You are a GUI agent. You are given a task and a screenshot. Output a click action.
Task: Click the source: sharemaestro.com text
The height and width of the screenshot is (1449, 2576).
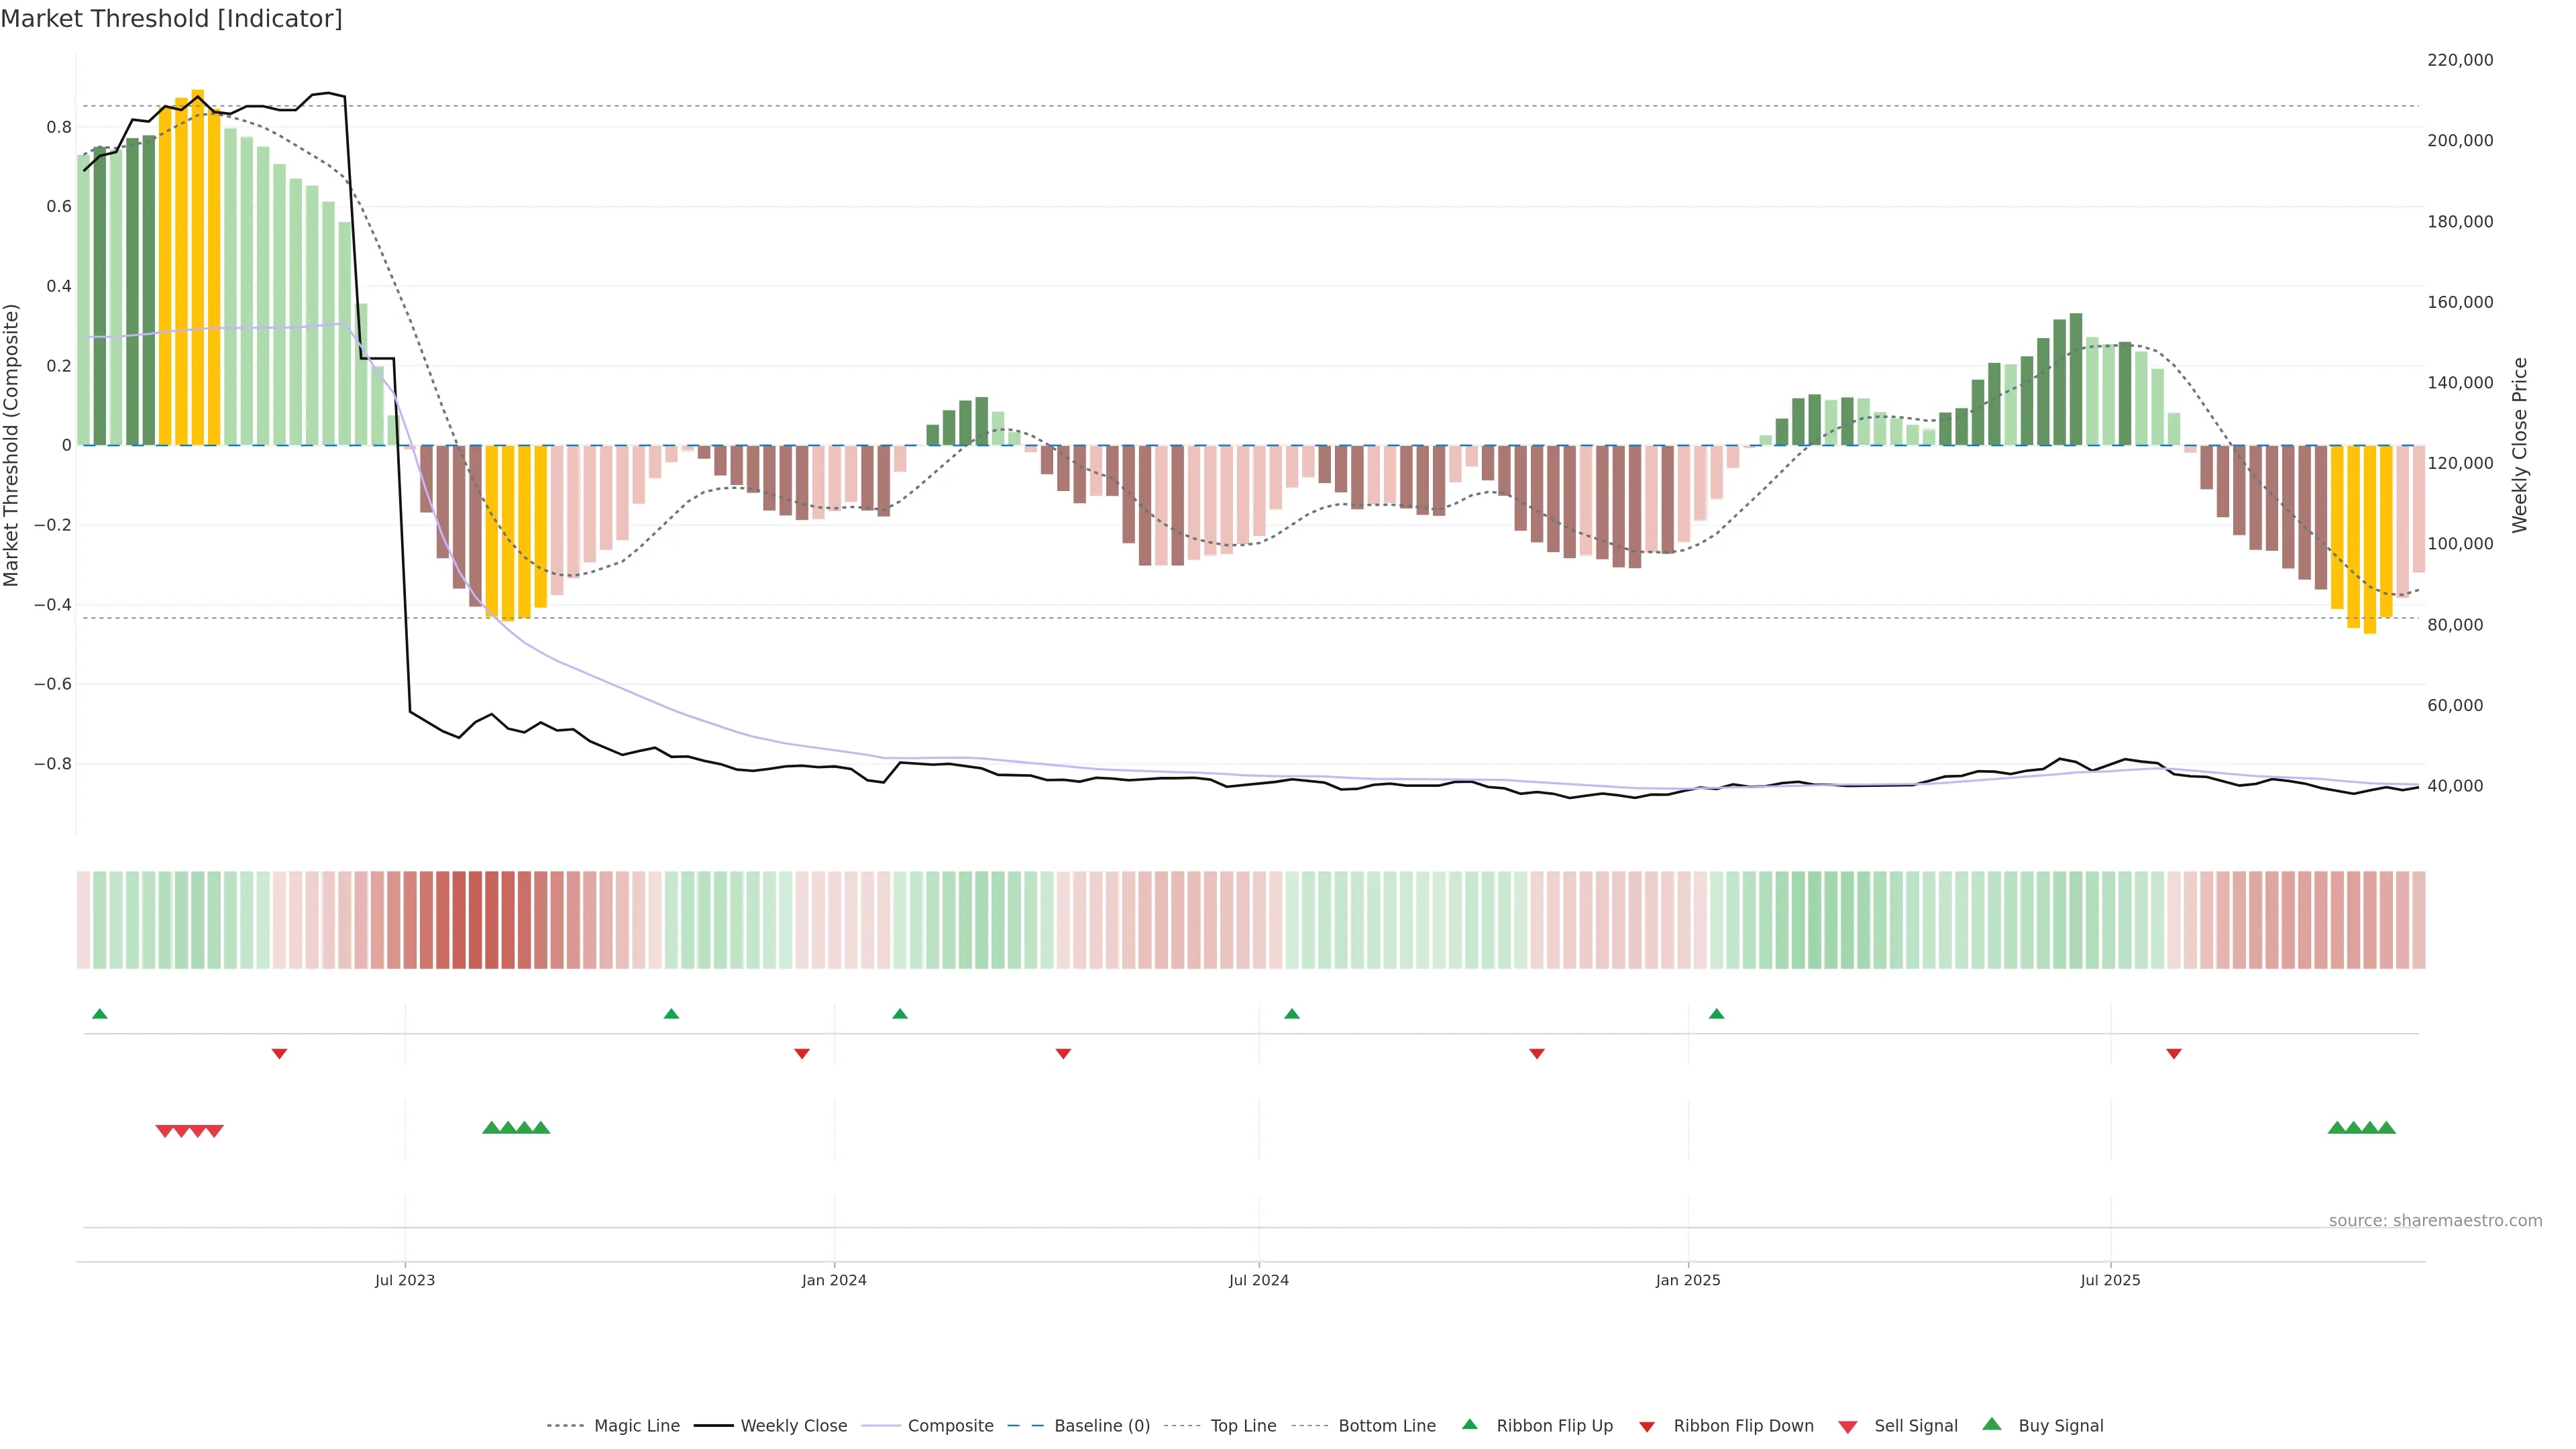tap(2435, 1220)
